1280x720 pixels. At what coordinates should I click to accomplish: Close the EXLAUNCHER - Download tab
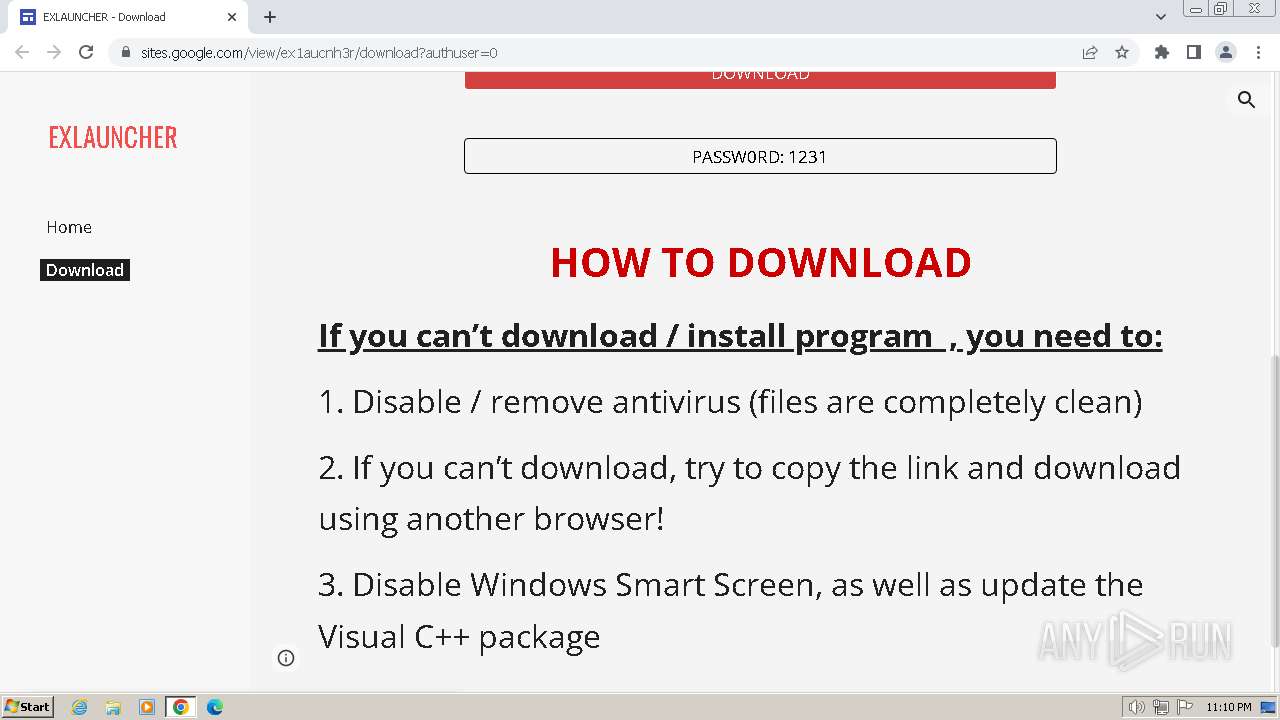[x=232, y=17]
